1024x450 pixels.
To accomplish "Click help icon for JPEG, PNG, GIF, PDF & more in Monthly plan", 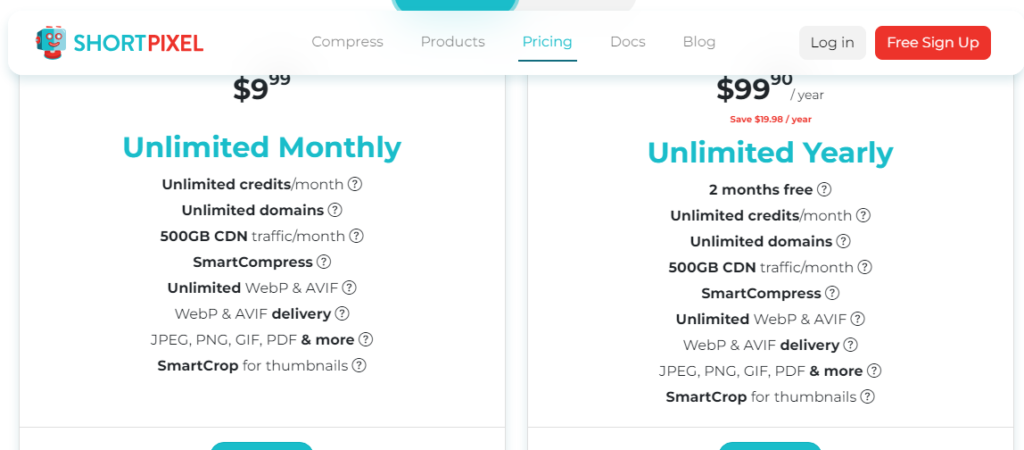I will pyautogui.click(x=366, y=340).
